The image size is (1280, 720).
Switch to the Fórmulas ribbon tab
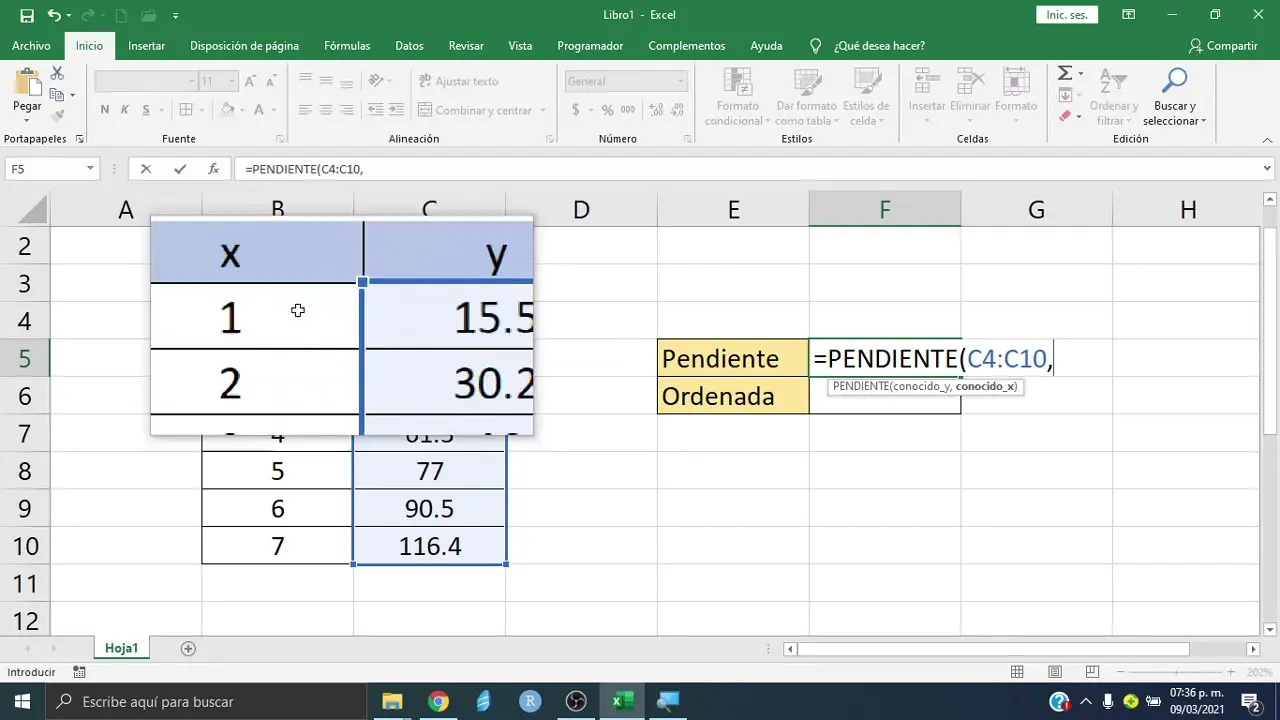(x=346, y=46)
